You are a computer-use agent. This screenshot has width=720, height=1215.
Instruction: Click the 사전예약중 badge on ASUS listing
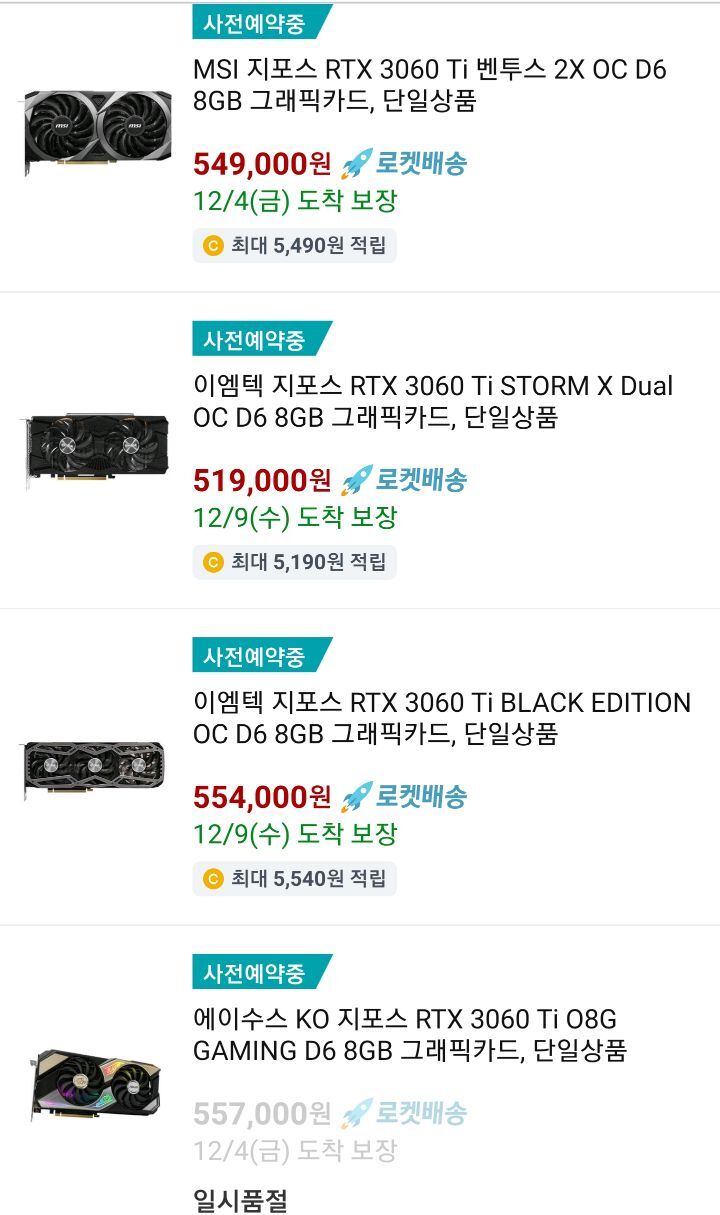point(256,972)
